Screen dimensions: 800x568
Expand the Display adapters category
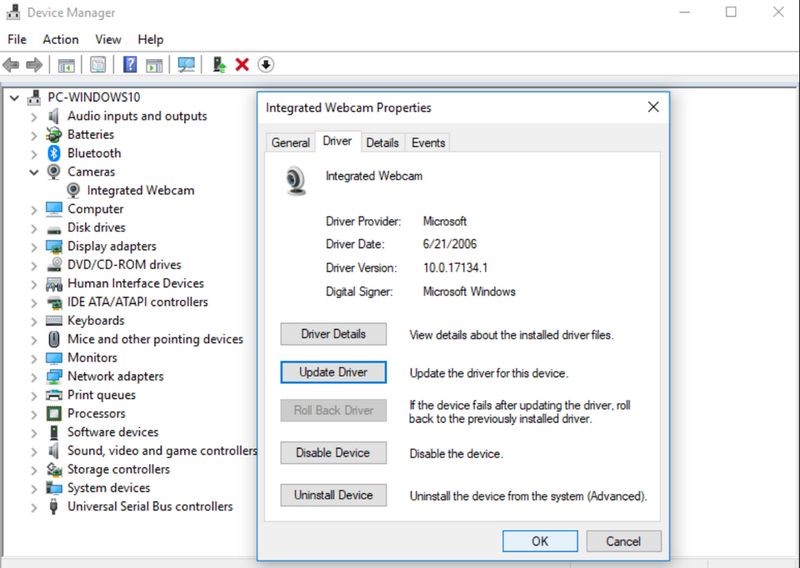34,248
